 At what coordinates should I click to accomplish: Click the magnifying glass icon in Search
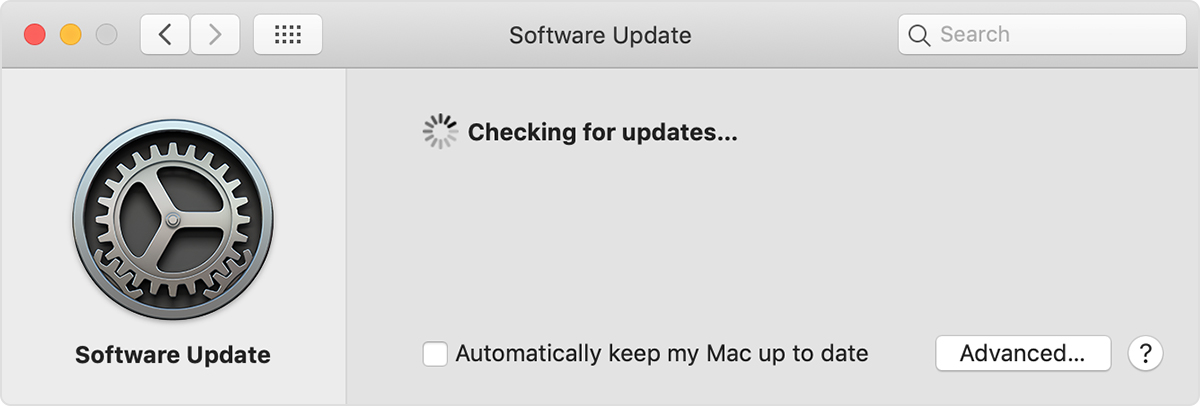(x=919, y=35)
